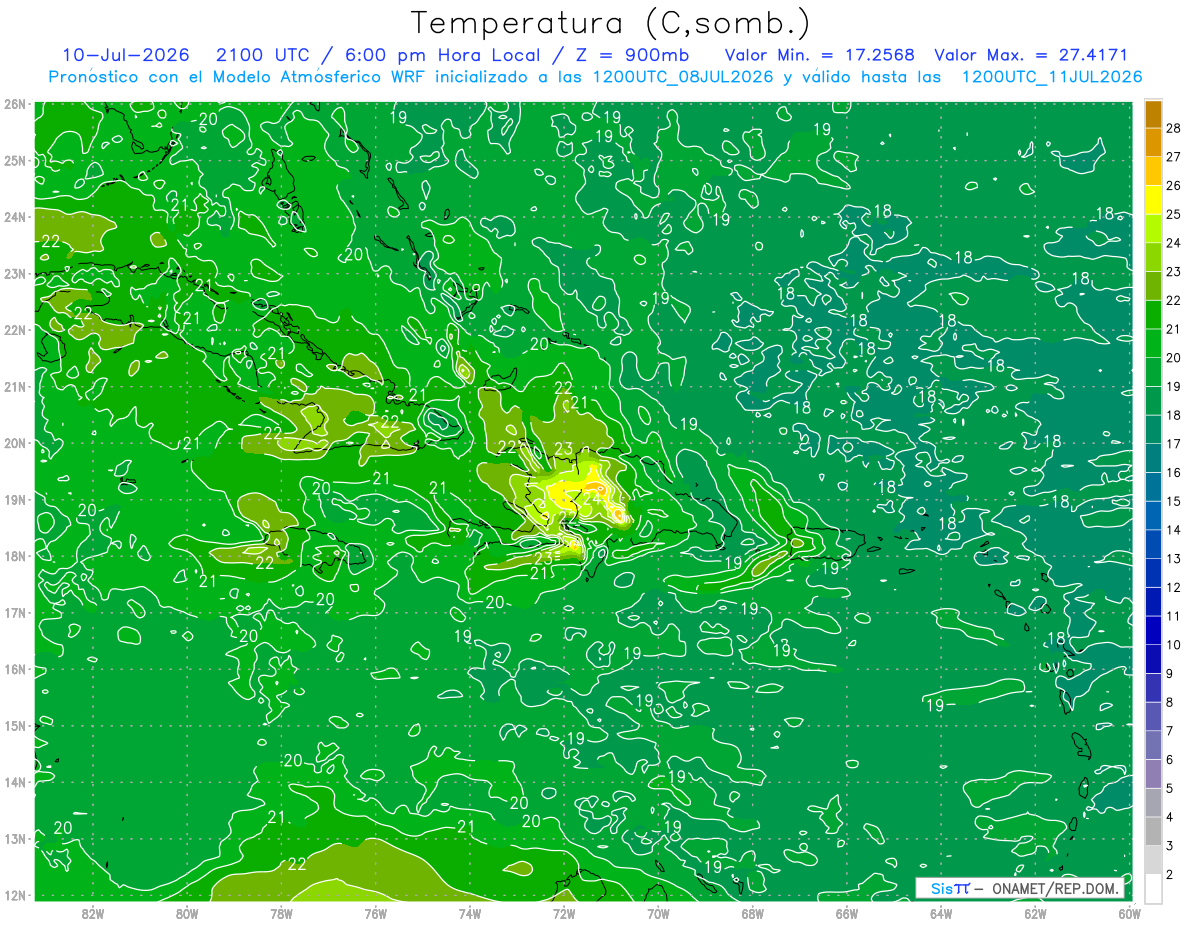Pick the color bar segment between 18 and 19
The width and height of the screenshot is (1200, 927).
click(x=1153, y=402)
